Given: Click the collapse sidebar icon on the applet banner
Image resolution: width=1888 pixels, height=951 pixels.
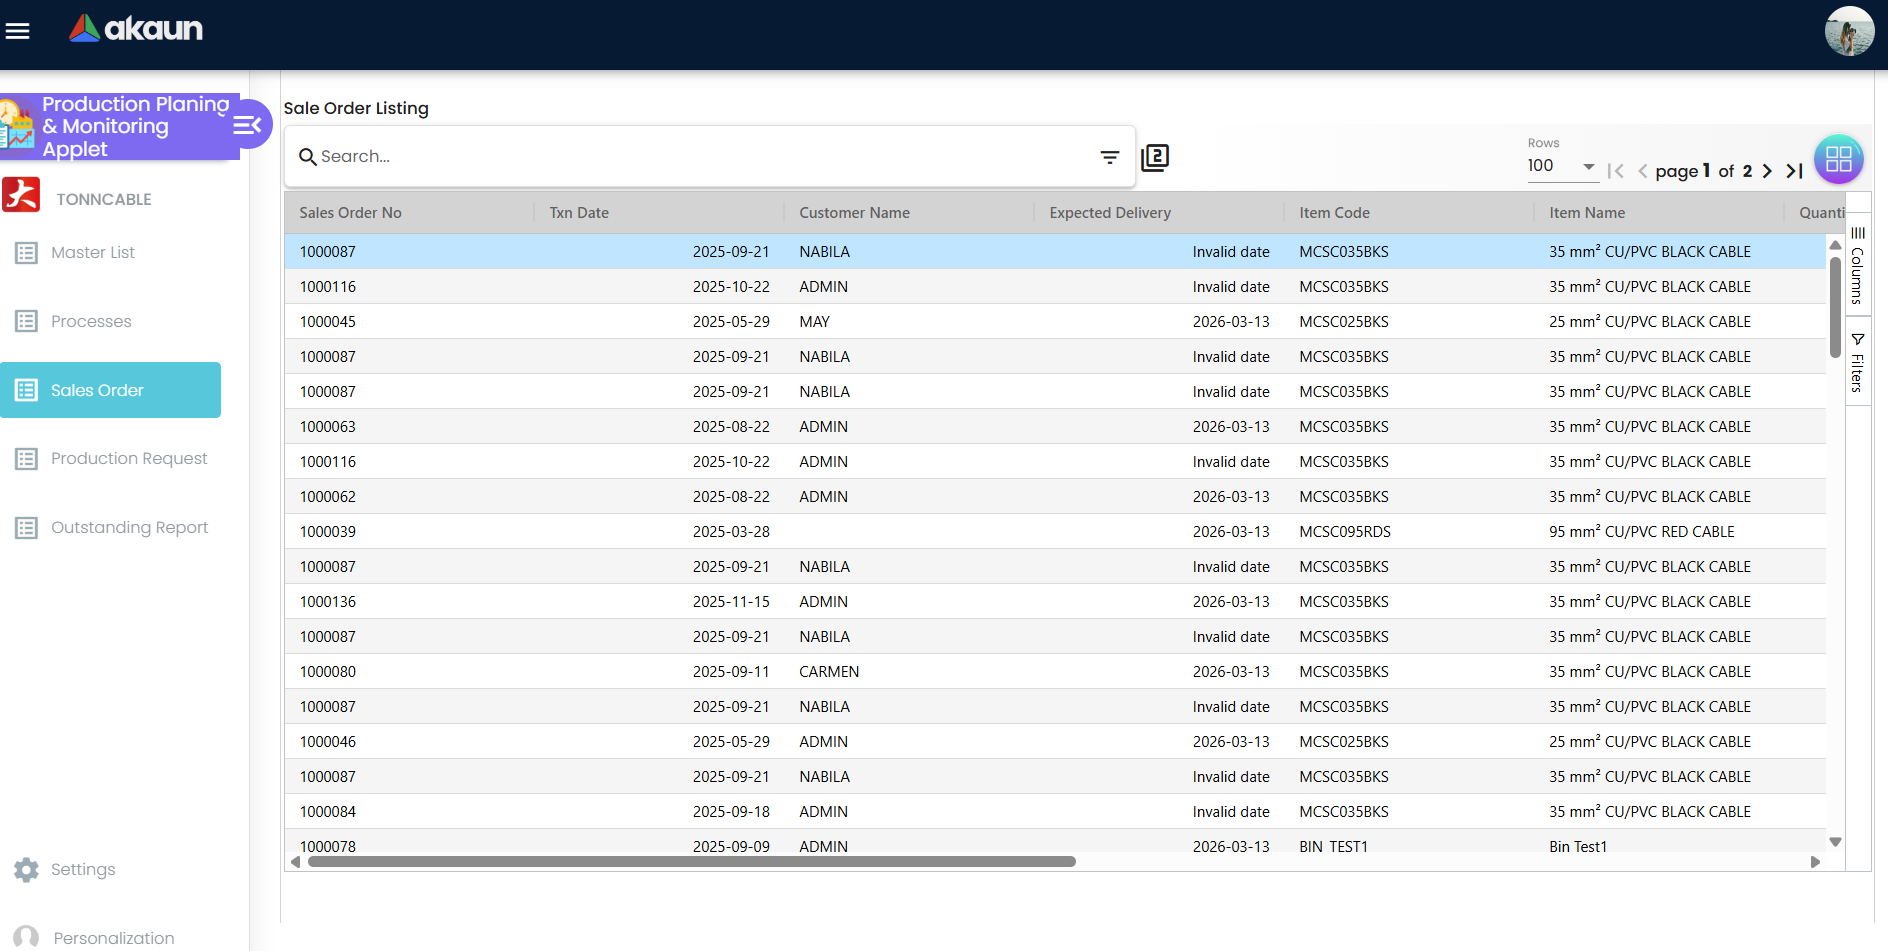Looking at the screenshot, I should [246, 124].
